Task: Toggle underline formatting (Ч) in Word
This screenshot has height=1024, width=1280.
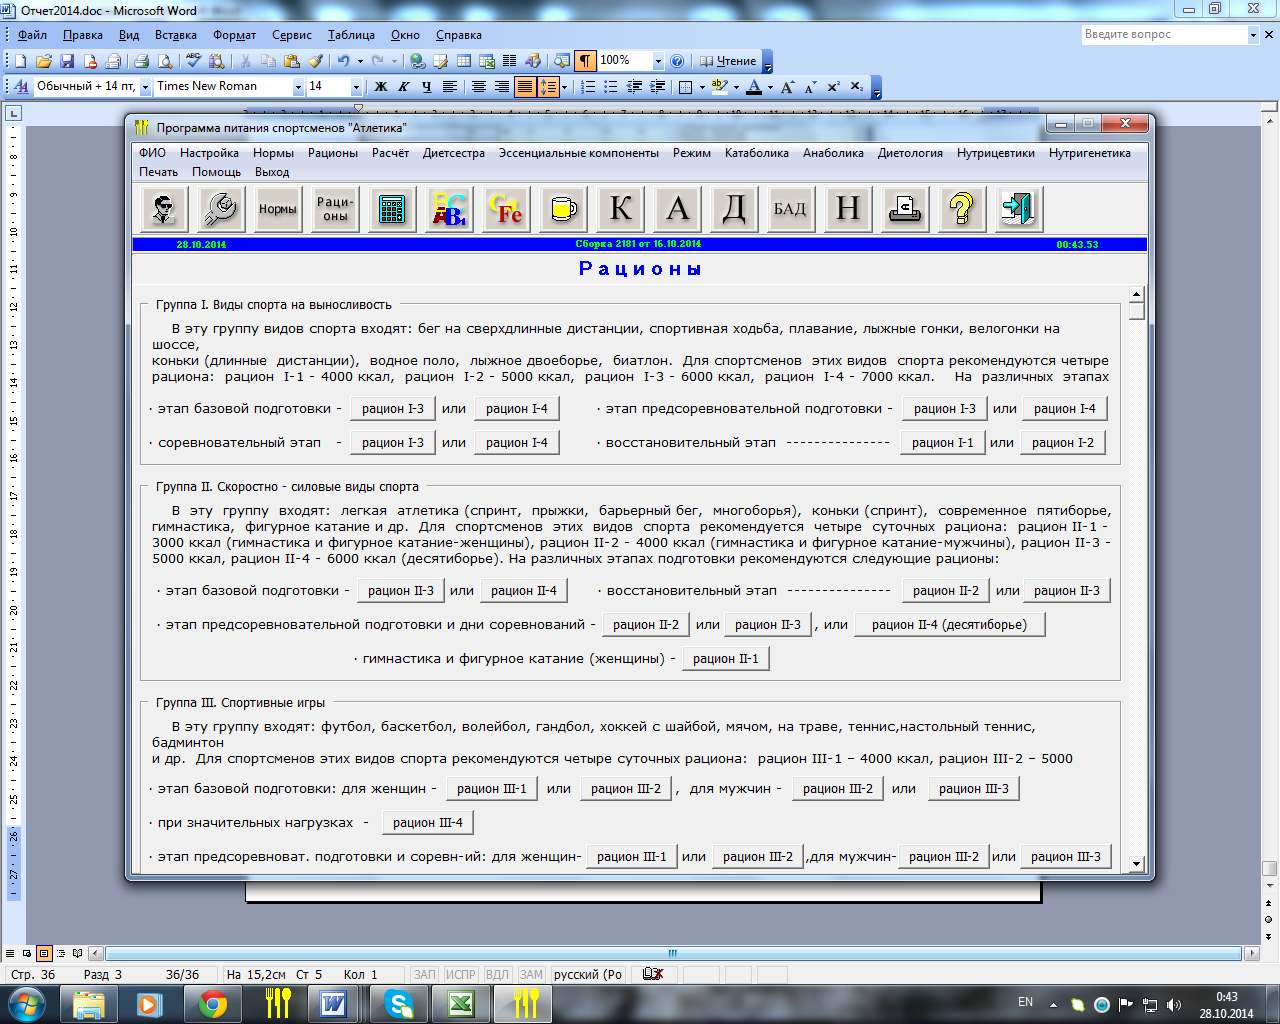Action: (x=427, y=87)
